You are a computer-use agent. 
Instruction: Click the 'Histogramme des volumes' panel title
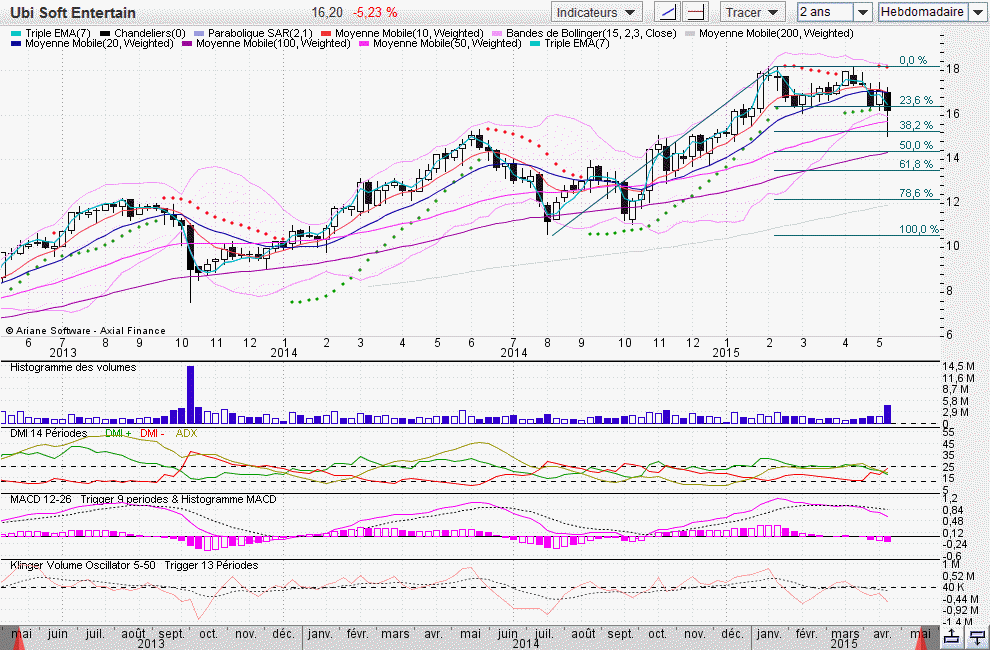73,367
